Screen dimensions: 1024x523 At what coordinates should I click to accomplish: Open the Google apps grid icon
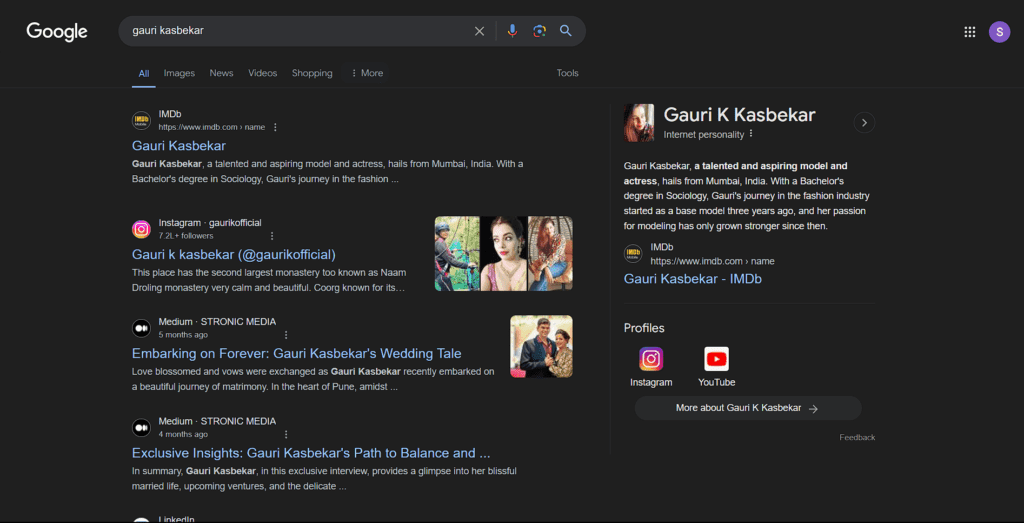click(x=970, y=31)
